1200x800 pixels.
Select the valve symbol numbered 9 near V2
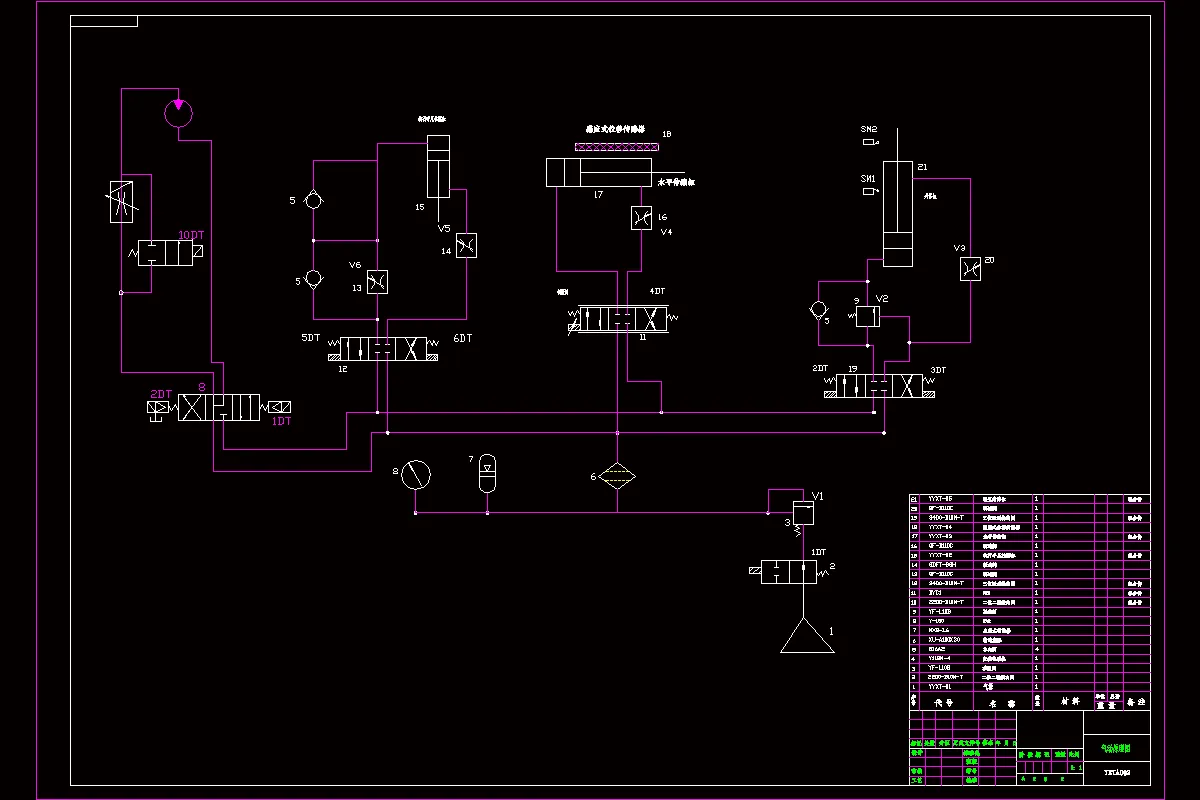click(869, 317)
